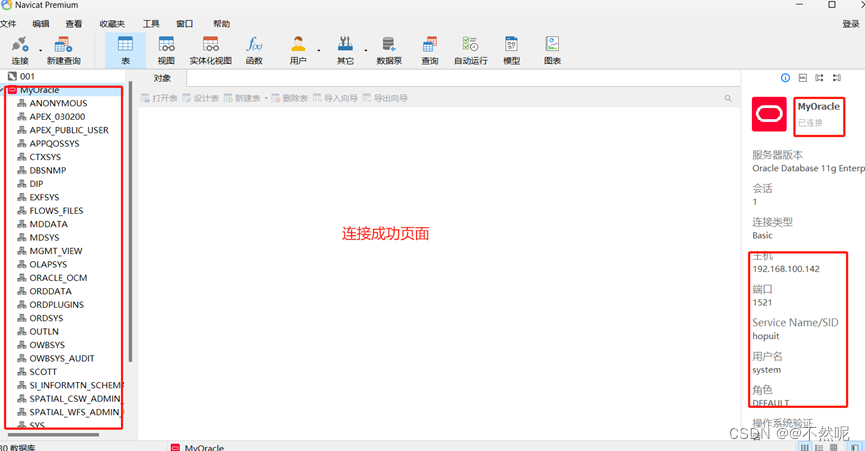865x451 pixels.
Task: Click the 实体化视图 (Materialized View) icon
Action: (x=210, y=50)
